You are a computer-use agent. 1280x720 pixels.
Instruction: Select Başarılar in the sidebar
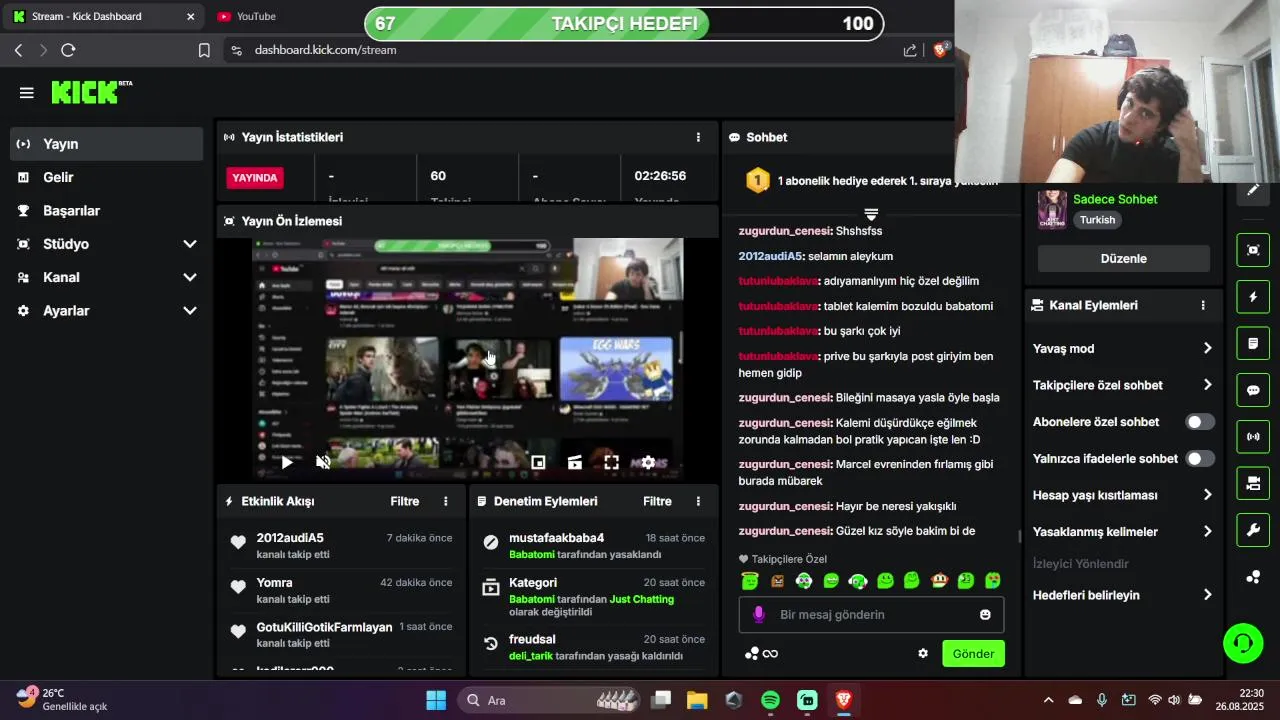pos(107,211)
